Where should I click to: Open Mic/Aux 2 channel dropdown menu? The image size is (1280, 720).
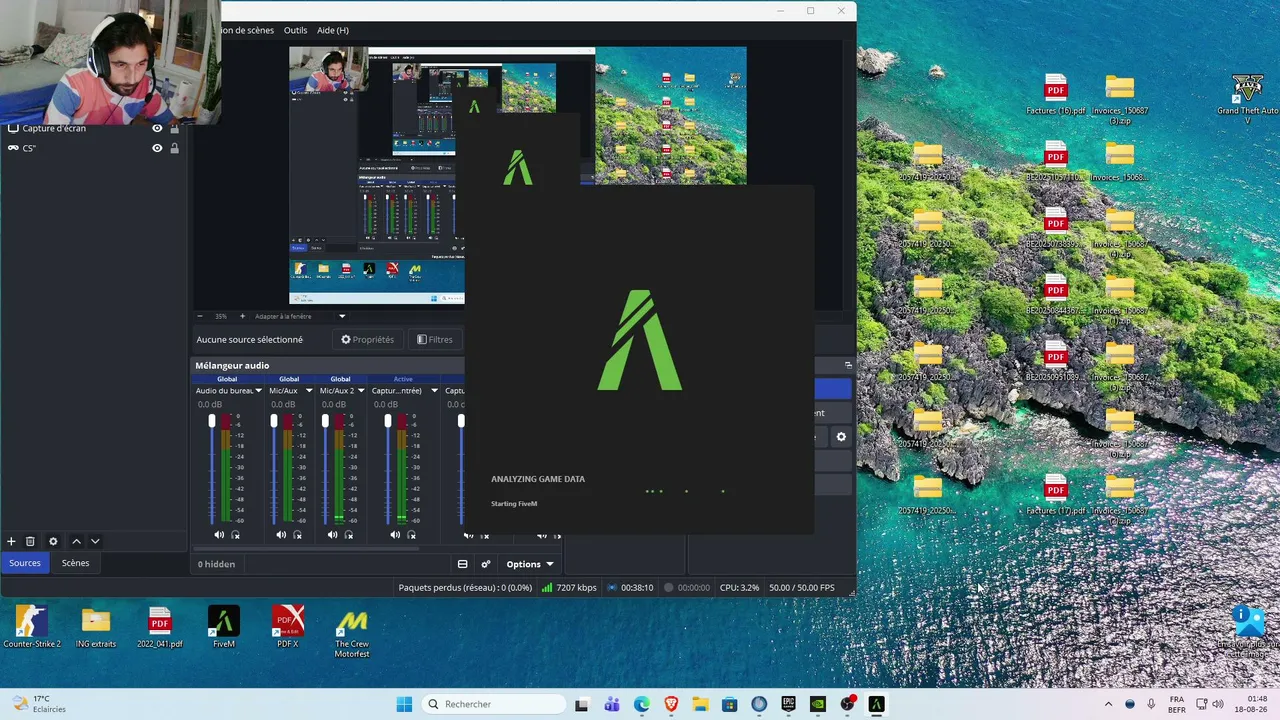point(362,391)
